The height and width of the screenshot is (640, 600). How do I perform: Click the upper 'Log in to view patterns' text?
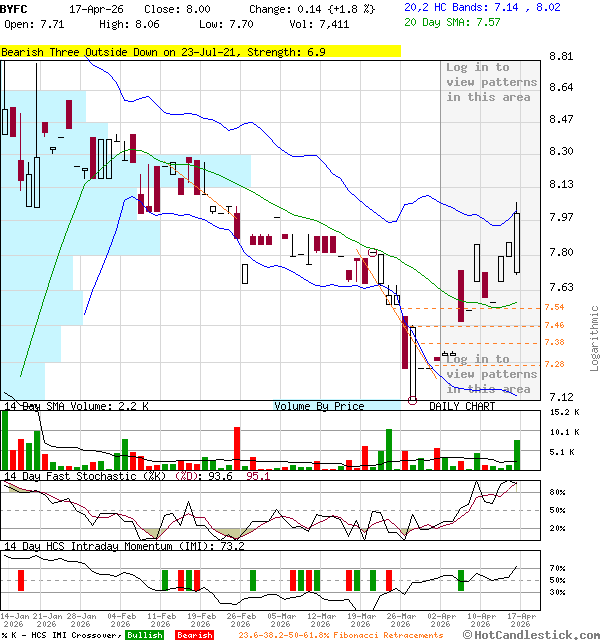(x=491, y=82)
